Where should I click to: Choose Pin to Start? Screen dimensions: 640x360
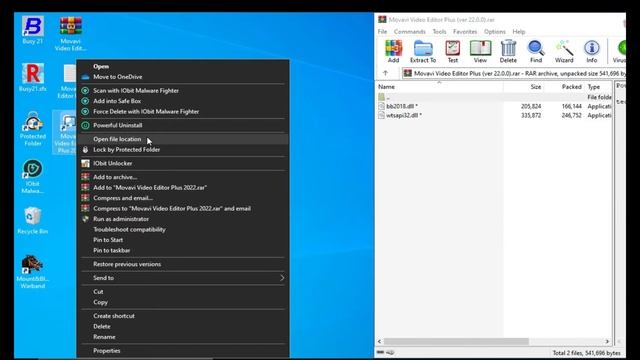click(183, 240)
